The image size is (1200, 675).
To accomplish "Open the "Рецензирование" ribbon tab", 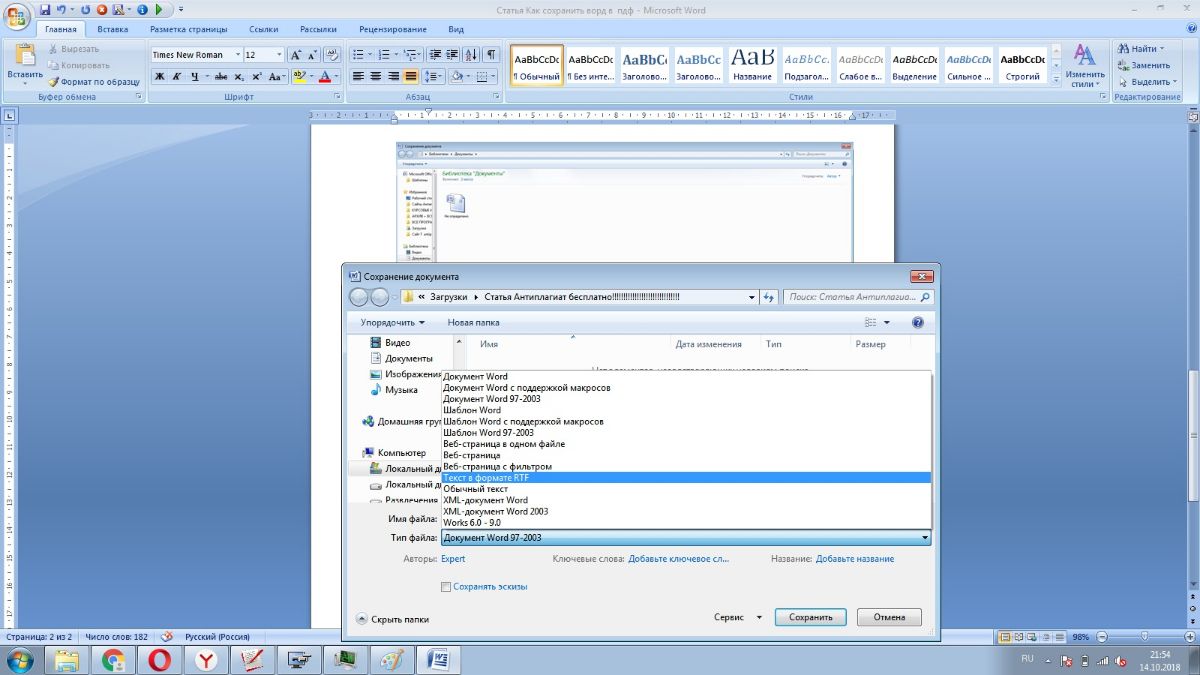I will pyautogui.click(x=394, y=30).
